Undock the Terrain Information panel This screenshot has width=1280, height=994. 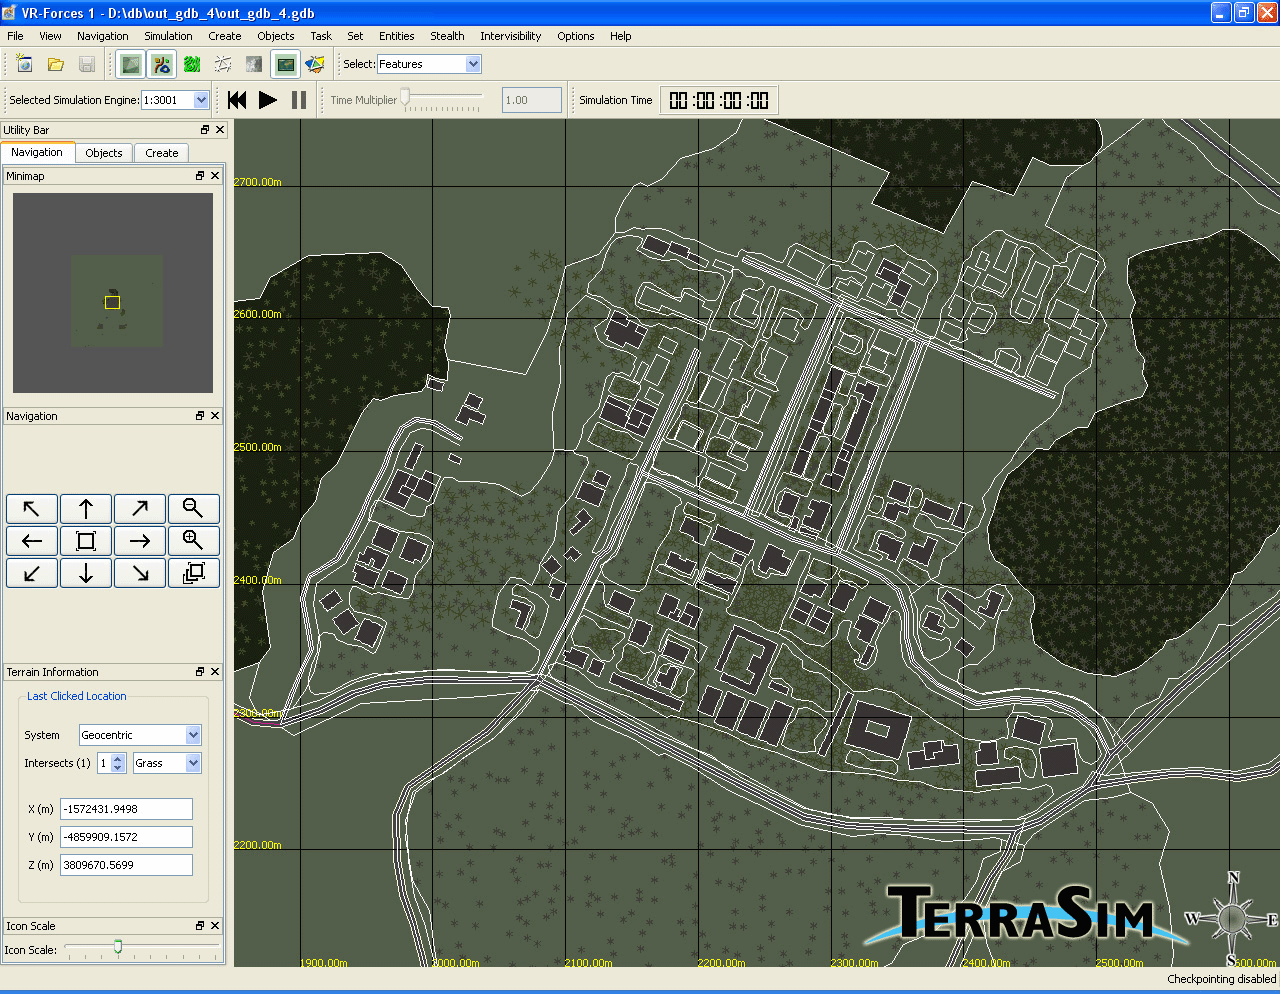coord(200,672)
